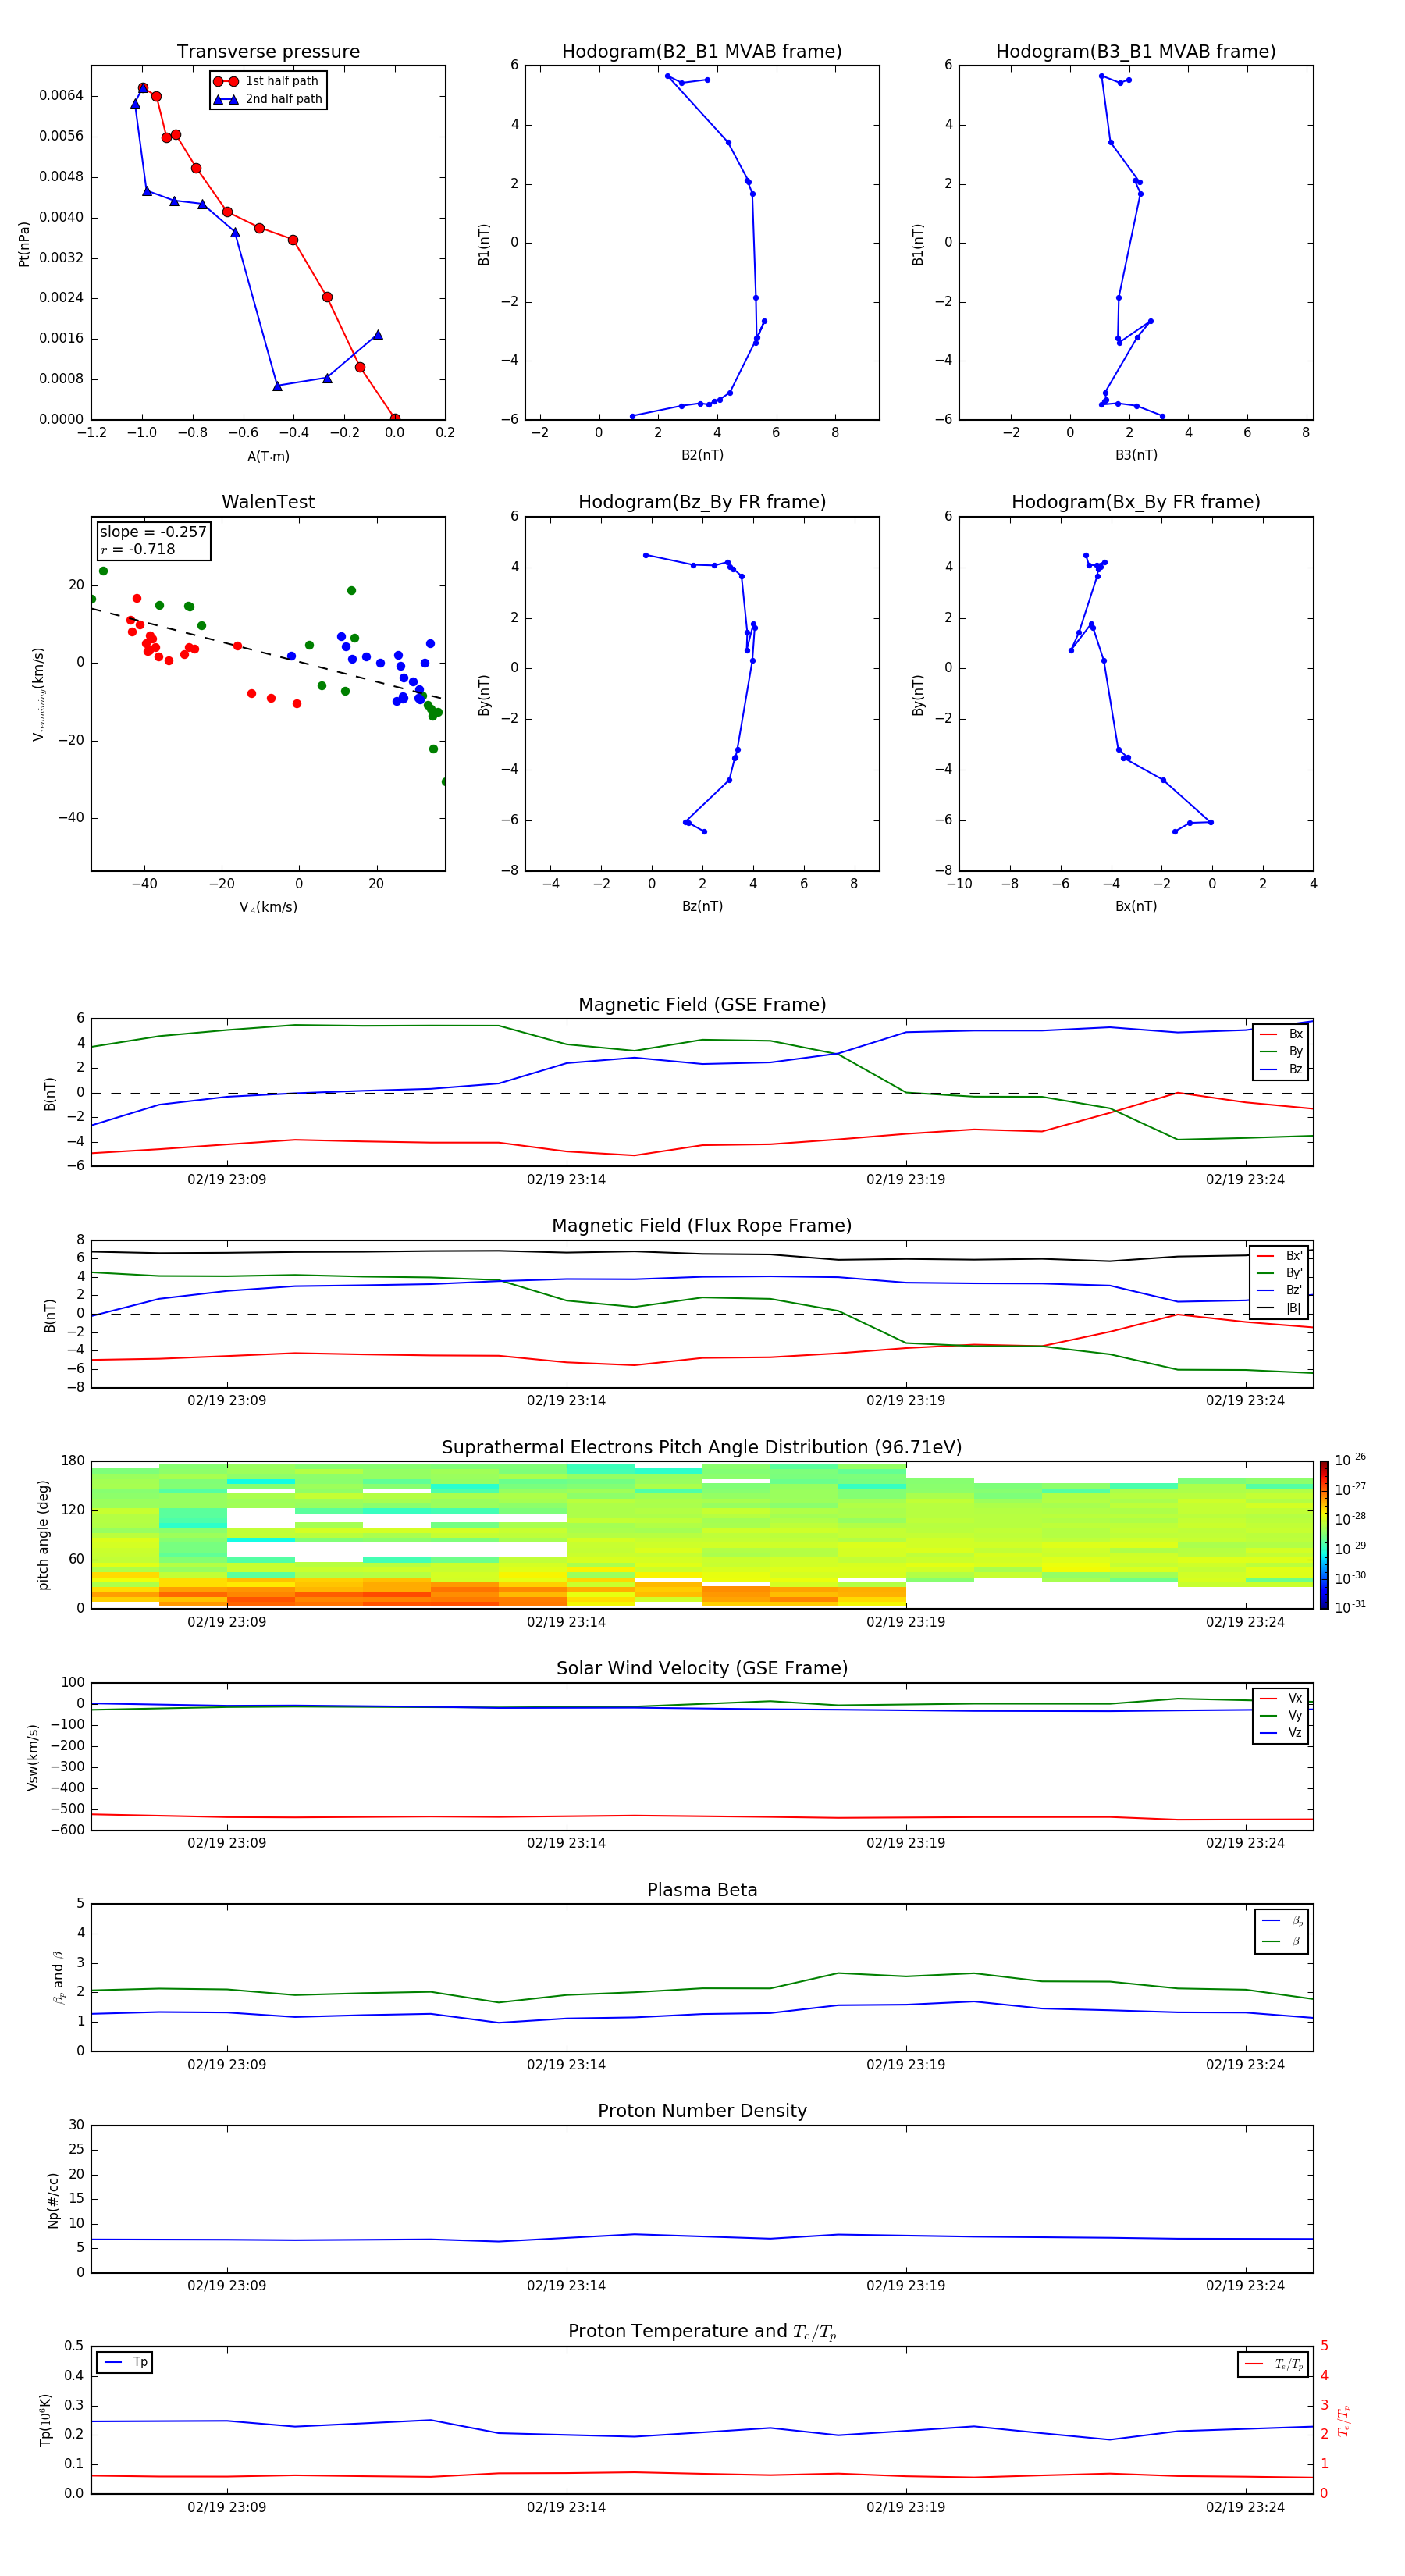Image resolution: width=1405 pixels, height=2576 pixels.
Task: Click the "r = -0.718" correlation annotation
Action: 138,549
